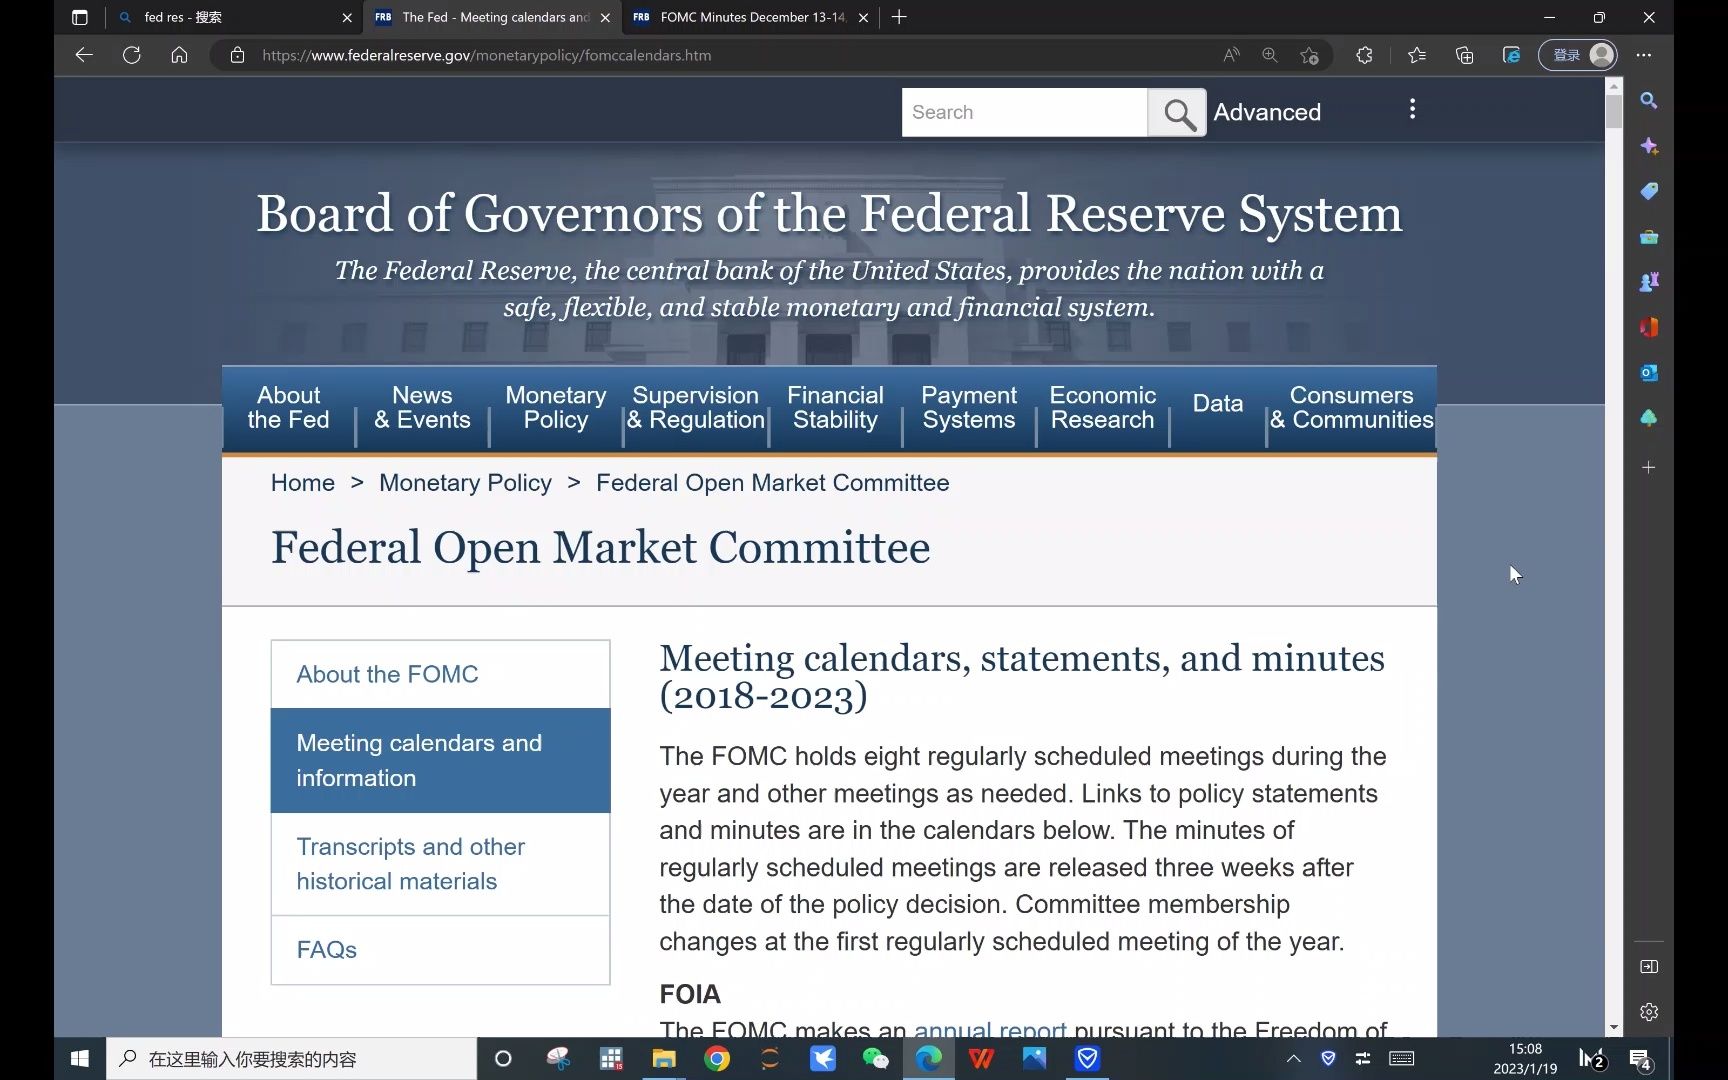Click the browser address bar URL
This screenshot has width=1728, height=1080.
(x=487, y=55)
